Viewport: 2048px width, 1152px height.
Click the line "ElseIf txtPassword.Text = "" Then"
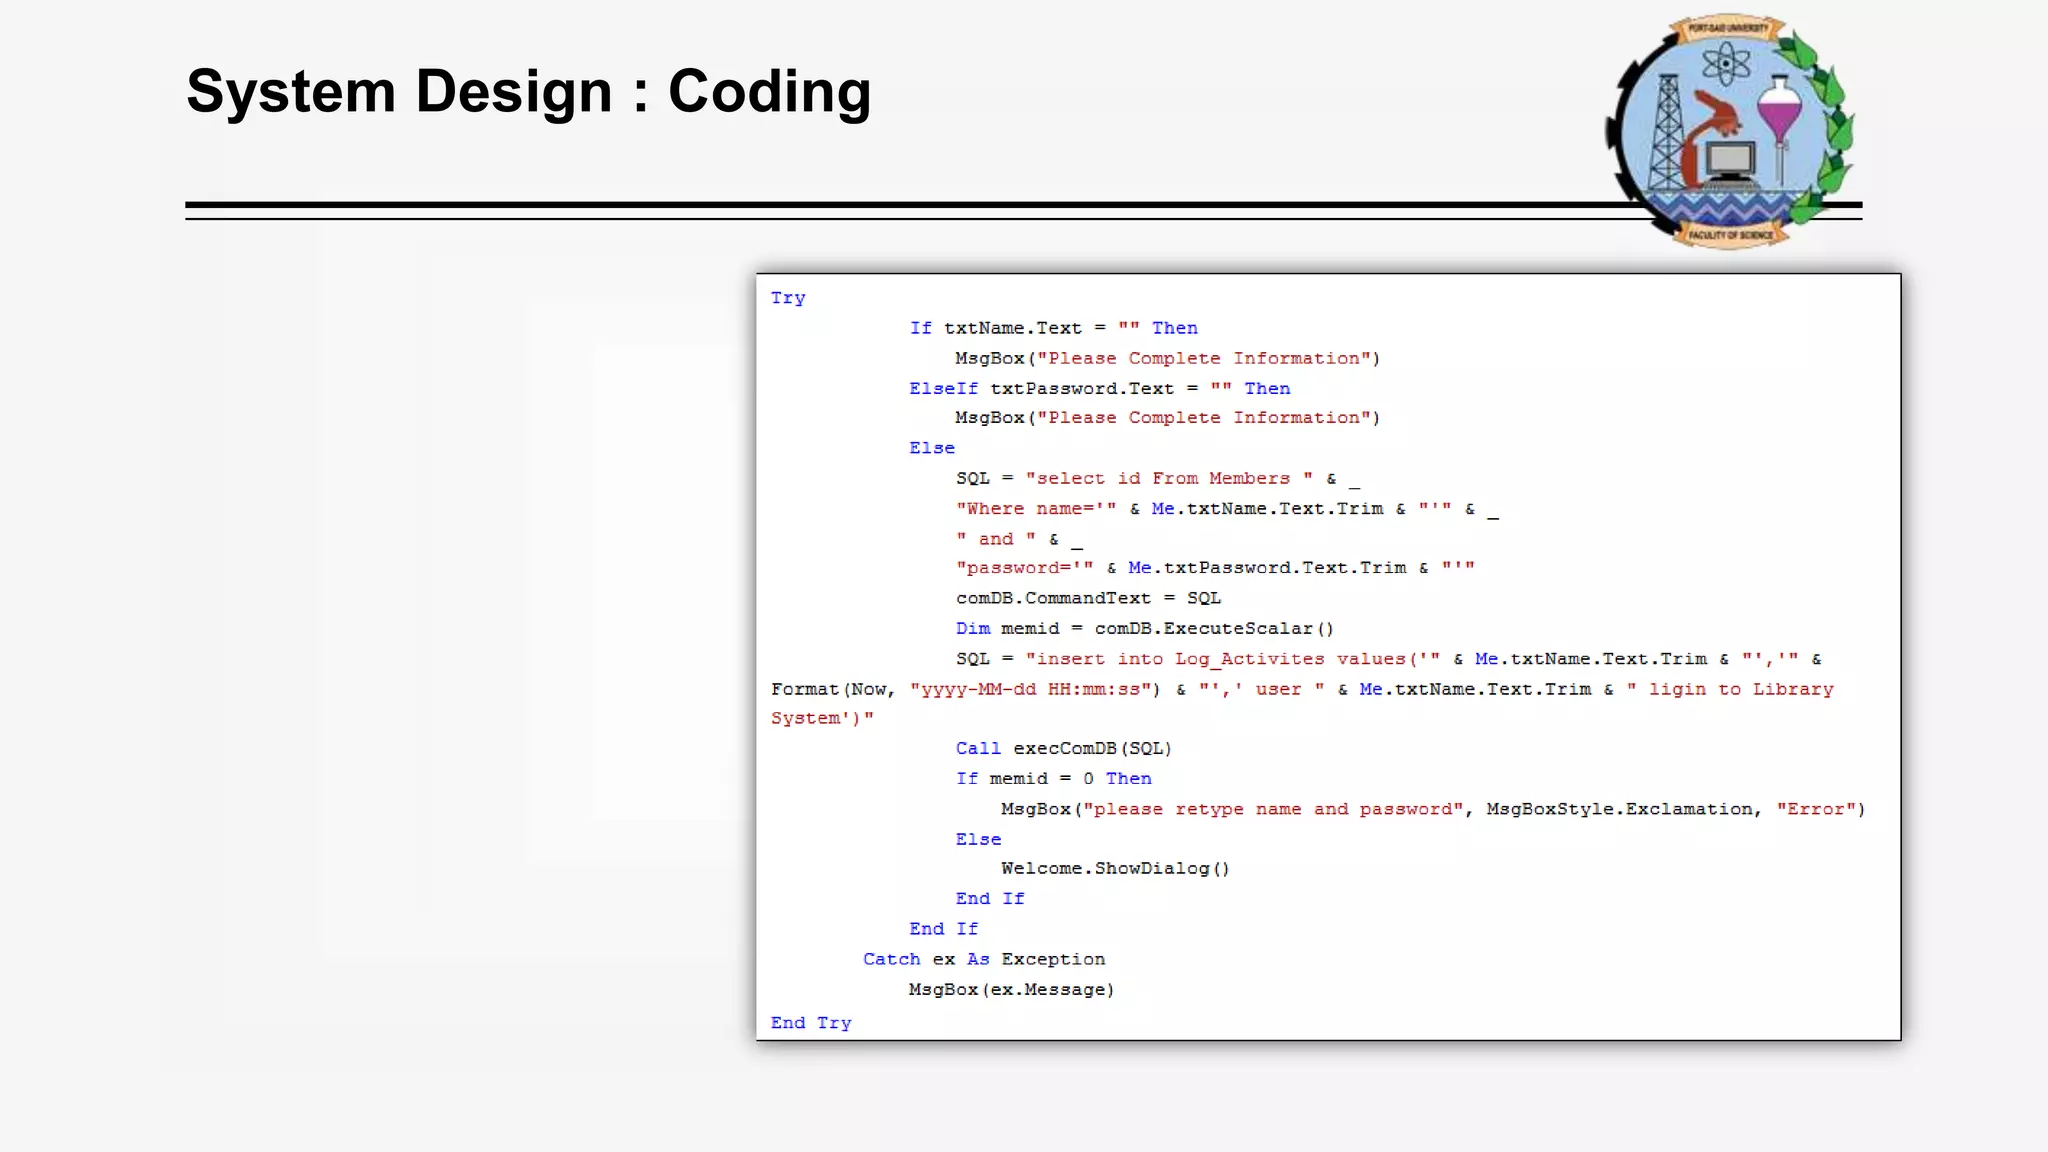[1099, 388]
